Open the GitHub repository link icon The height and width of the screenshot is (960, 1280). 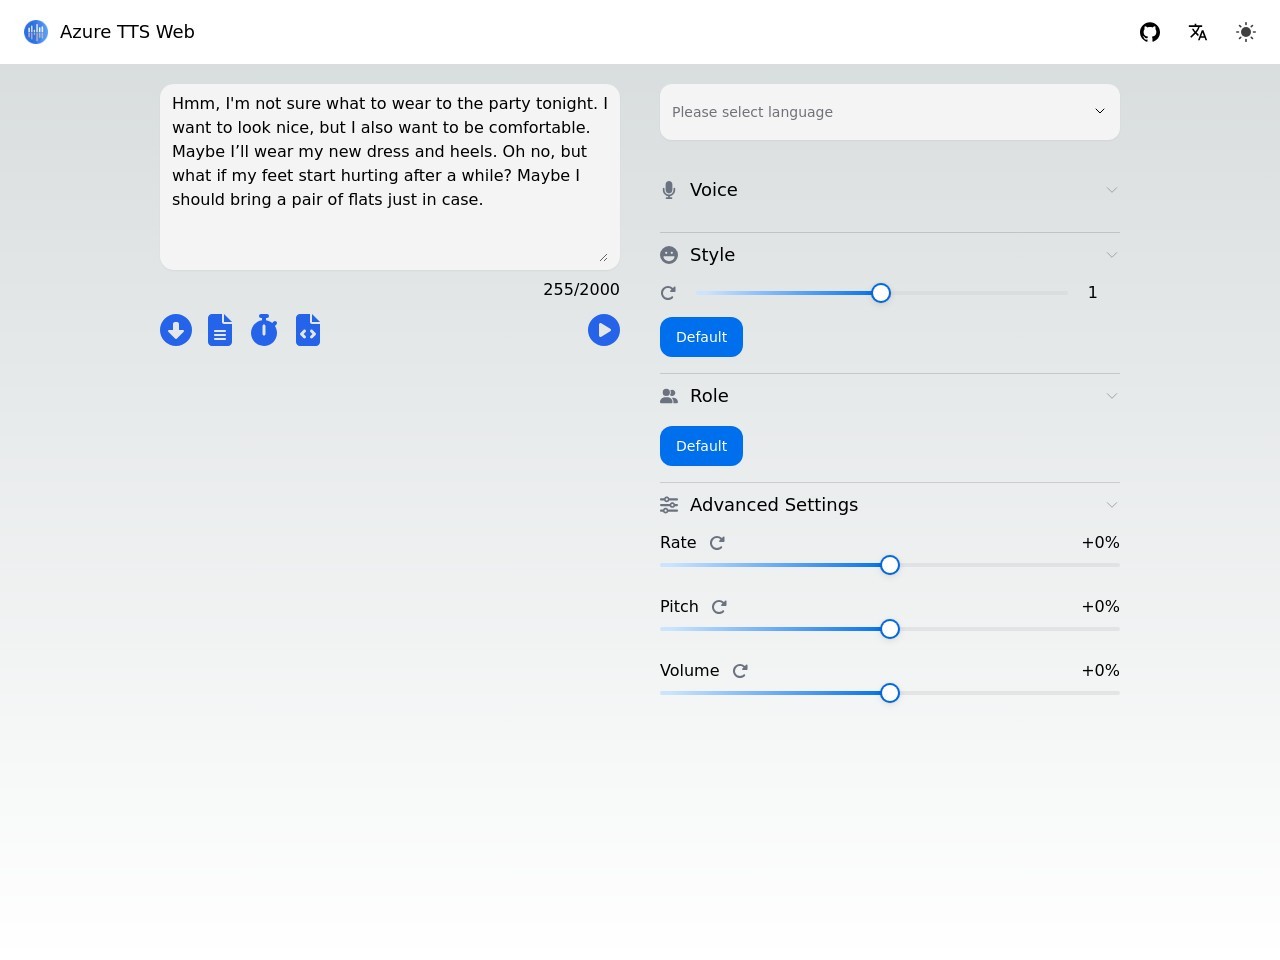click(x=1150, y=32)
